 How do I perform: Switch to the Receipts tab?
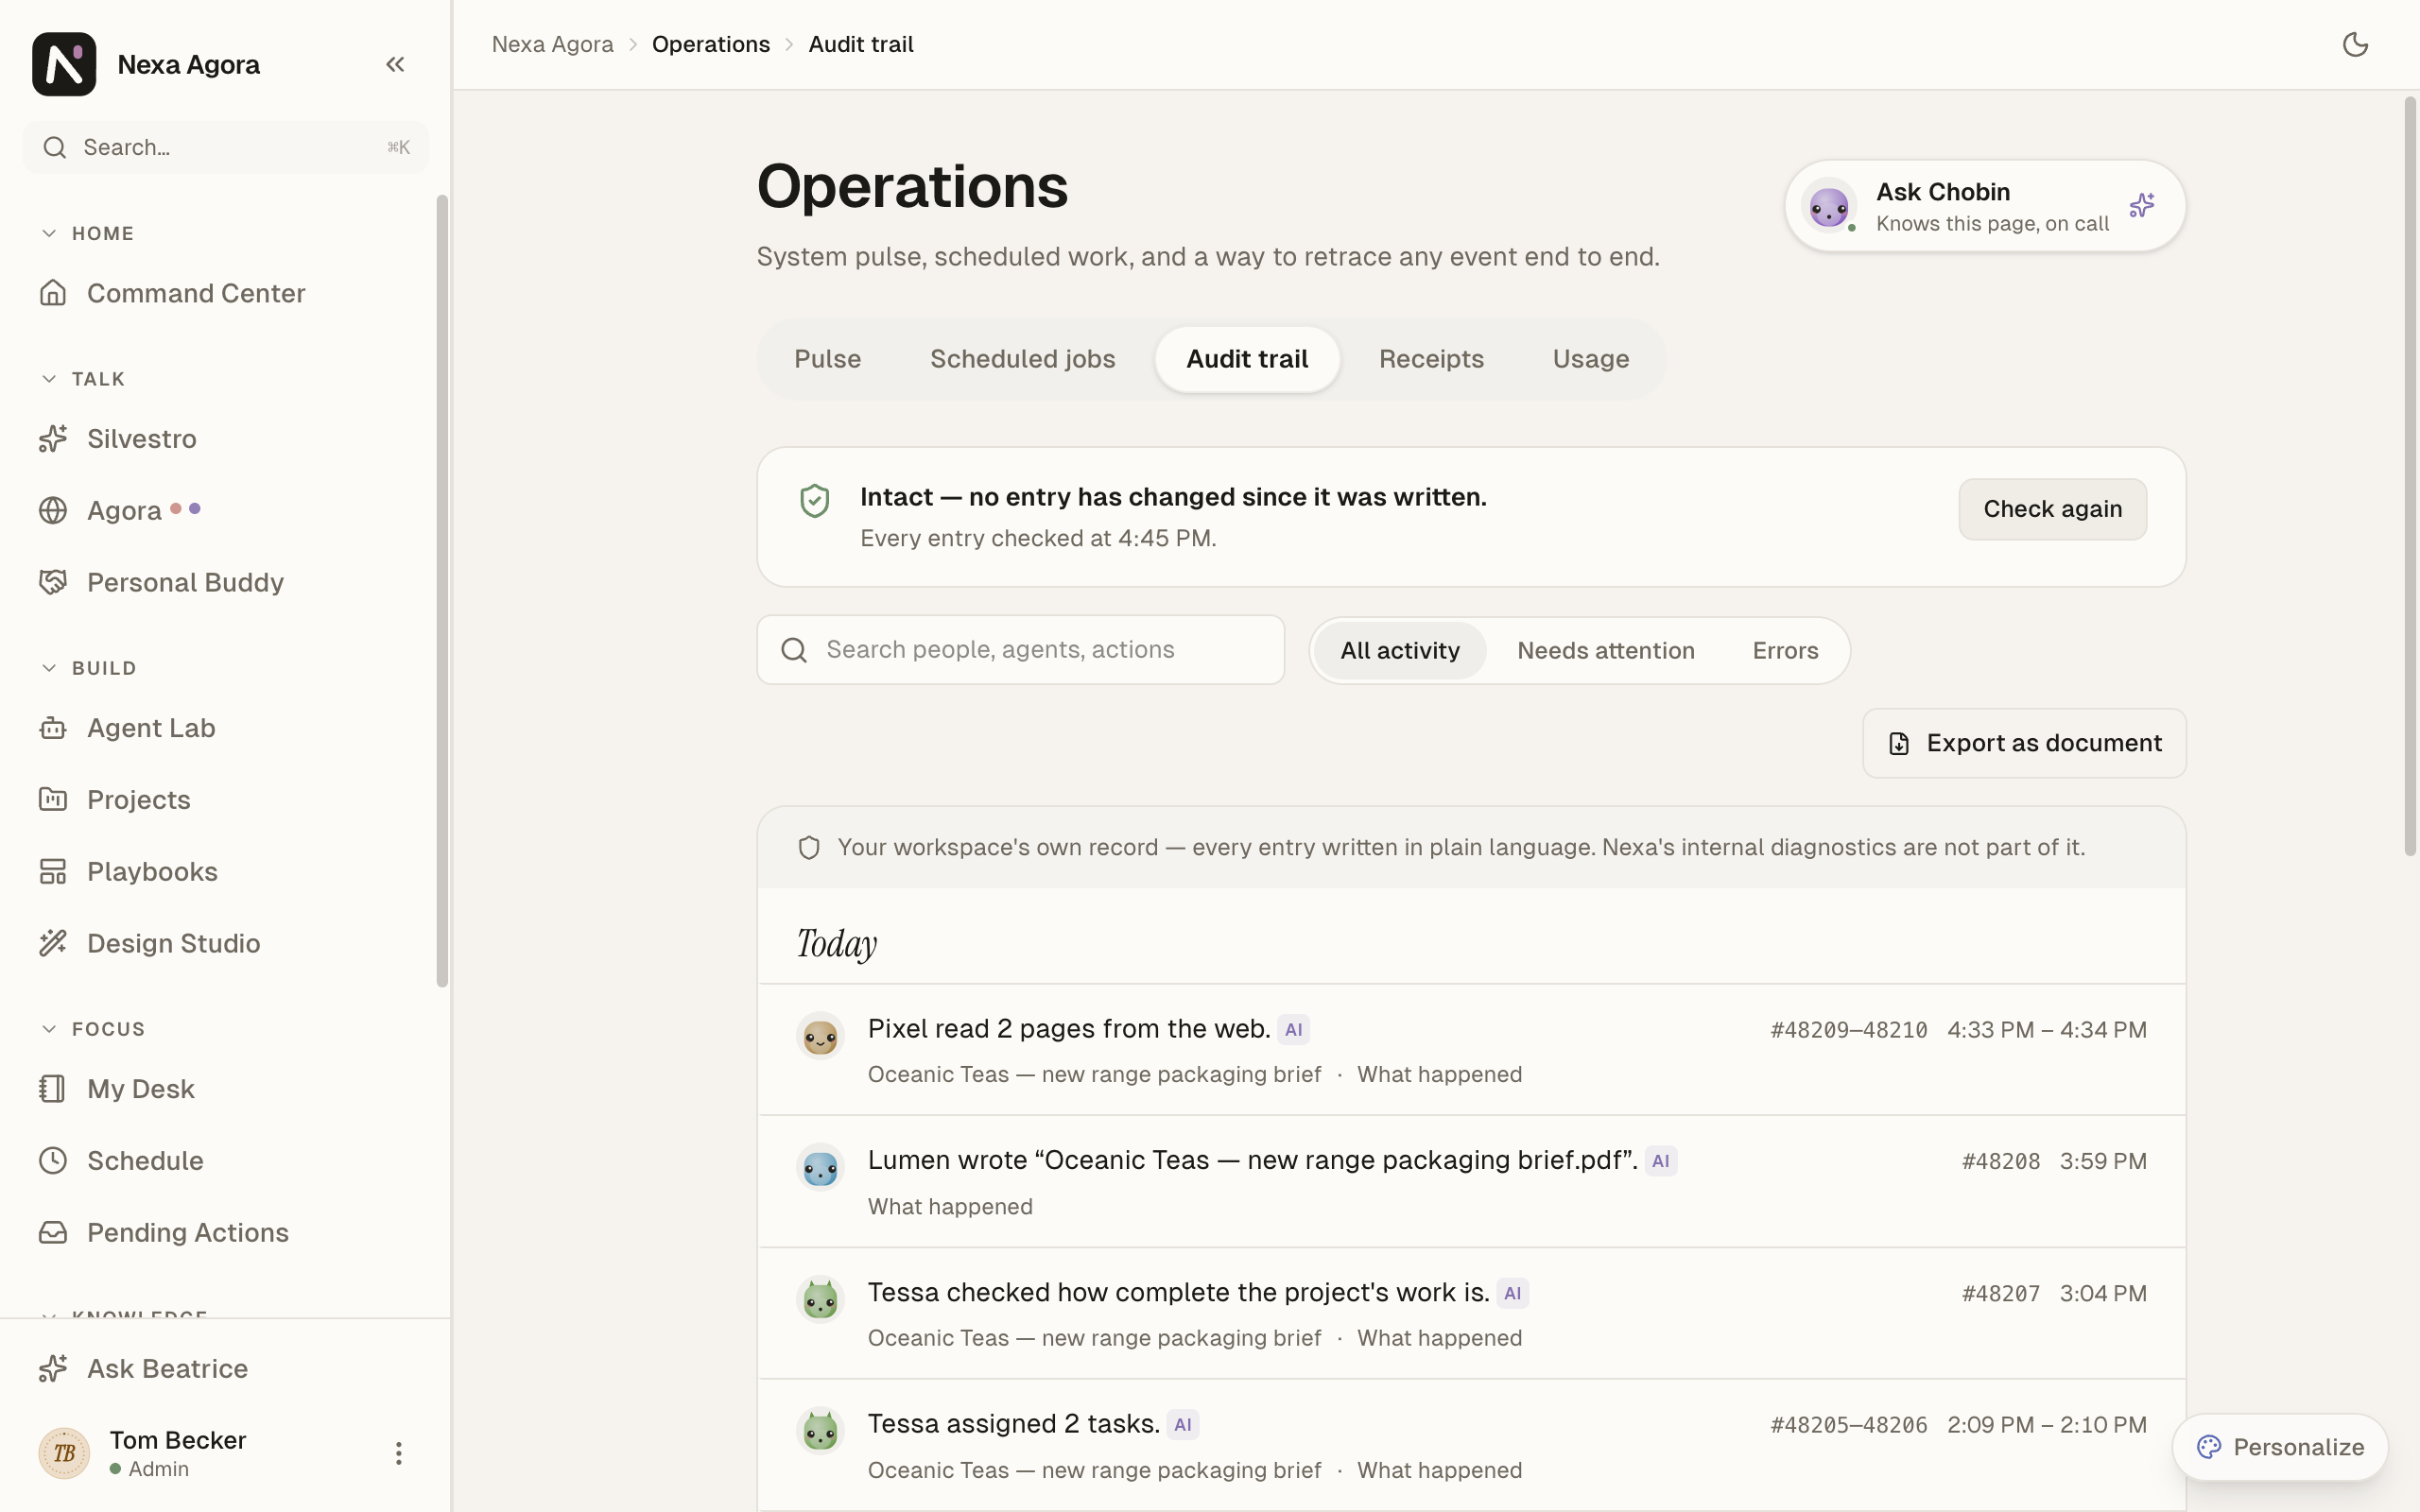(1431, 359)
